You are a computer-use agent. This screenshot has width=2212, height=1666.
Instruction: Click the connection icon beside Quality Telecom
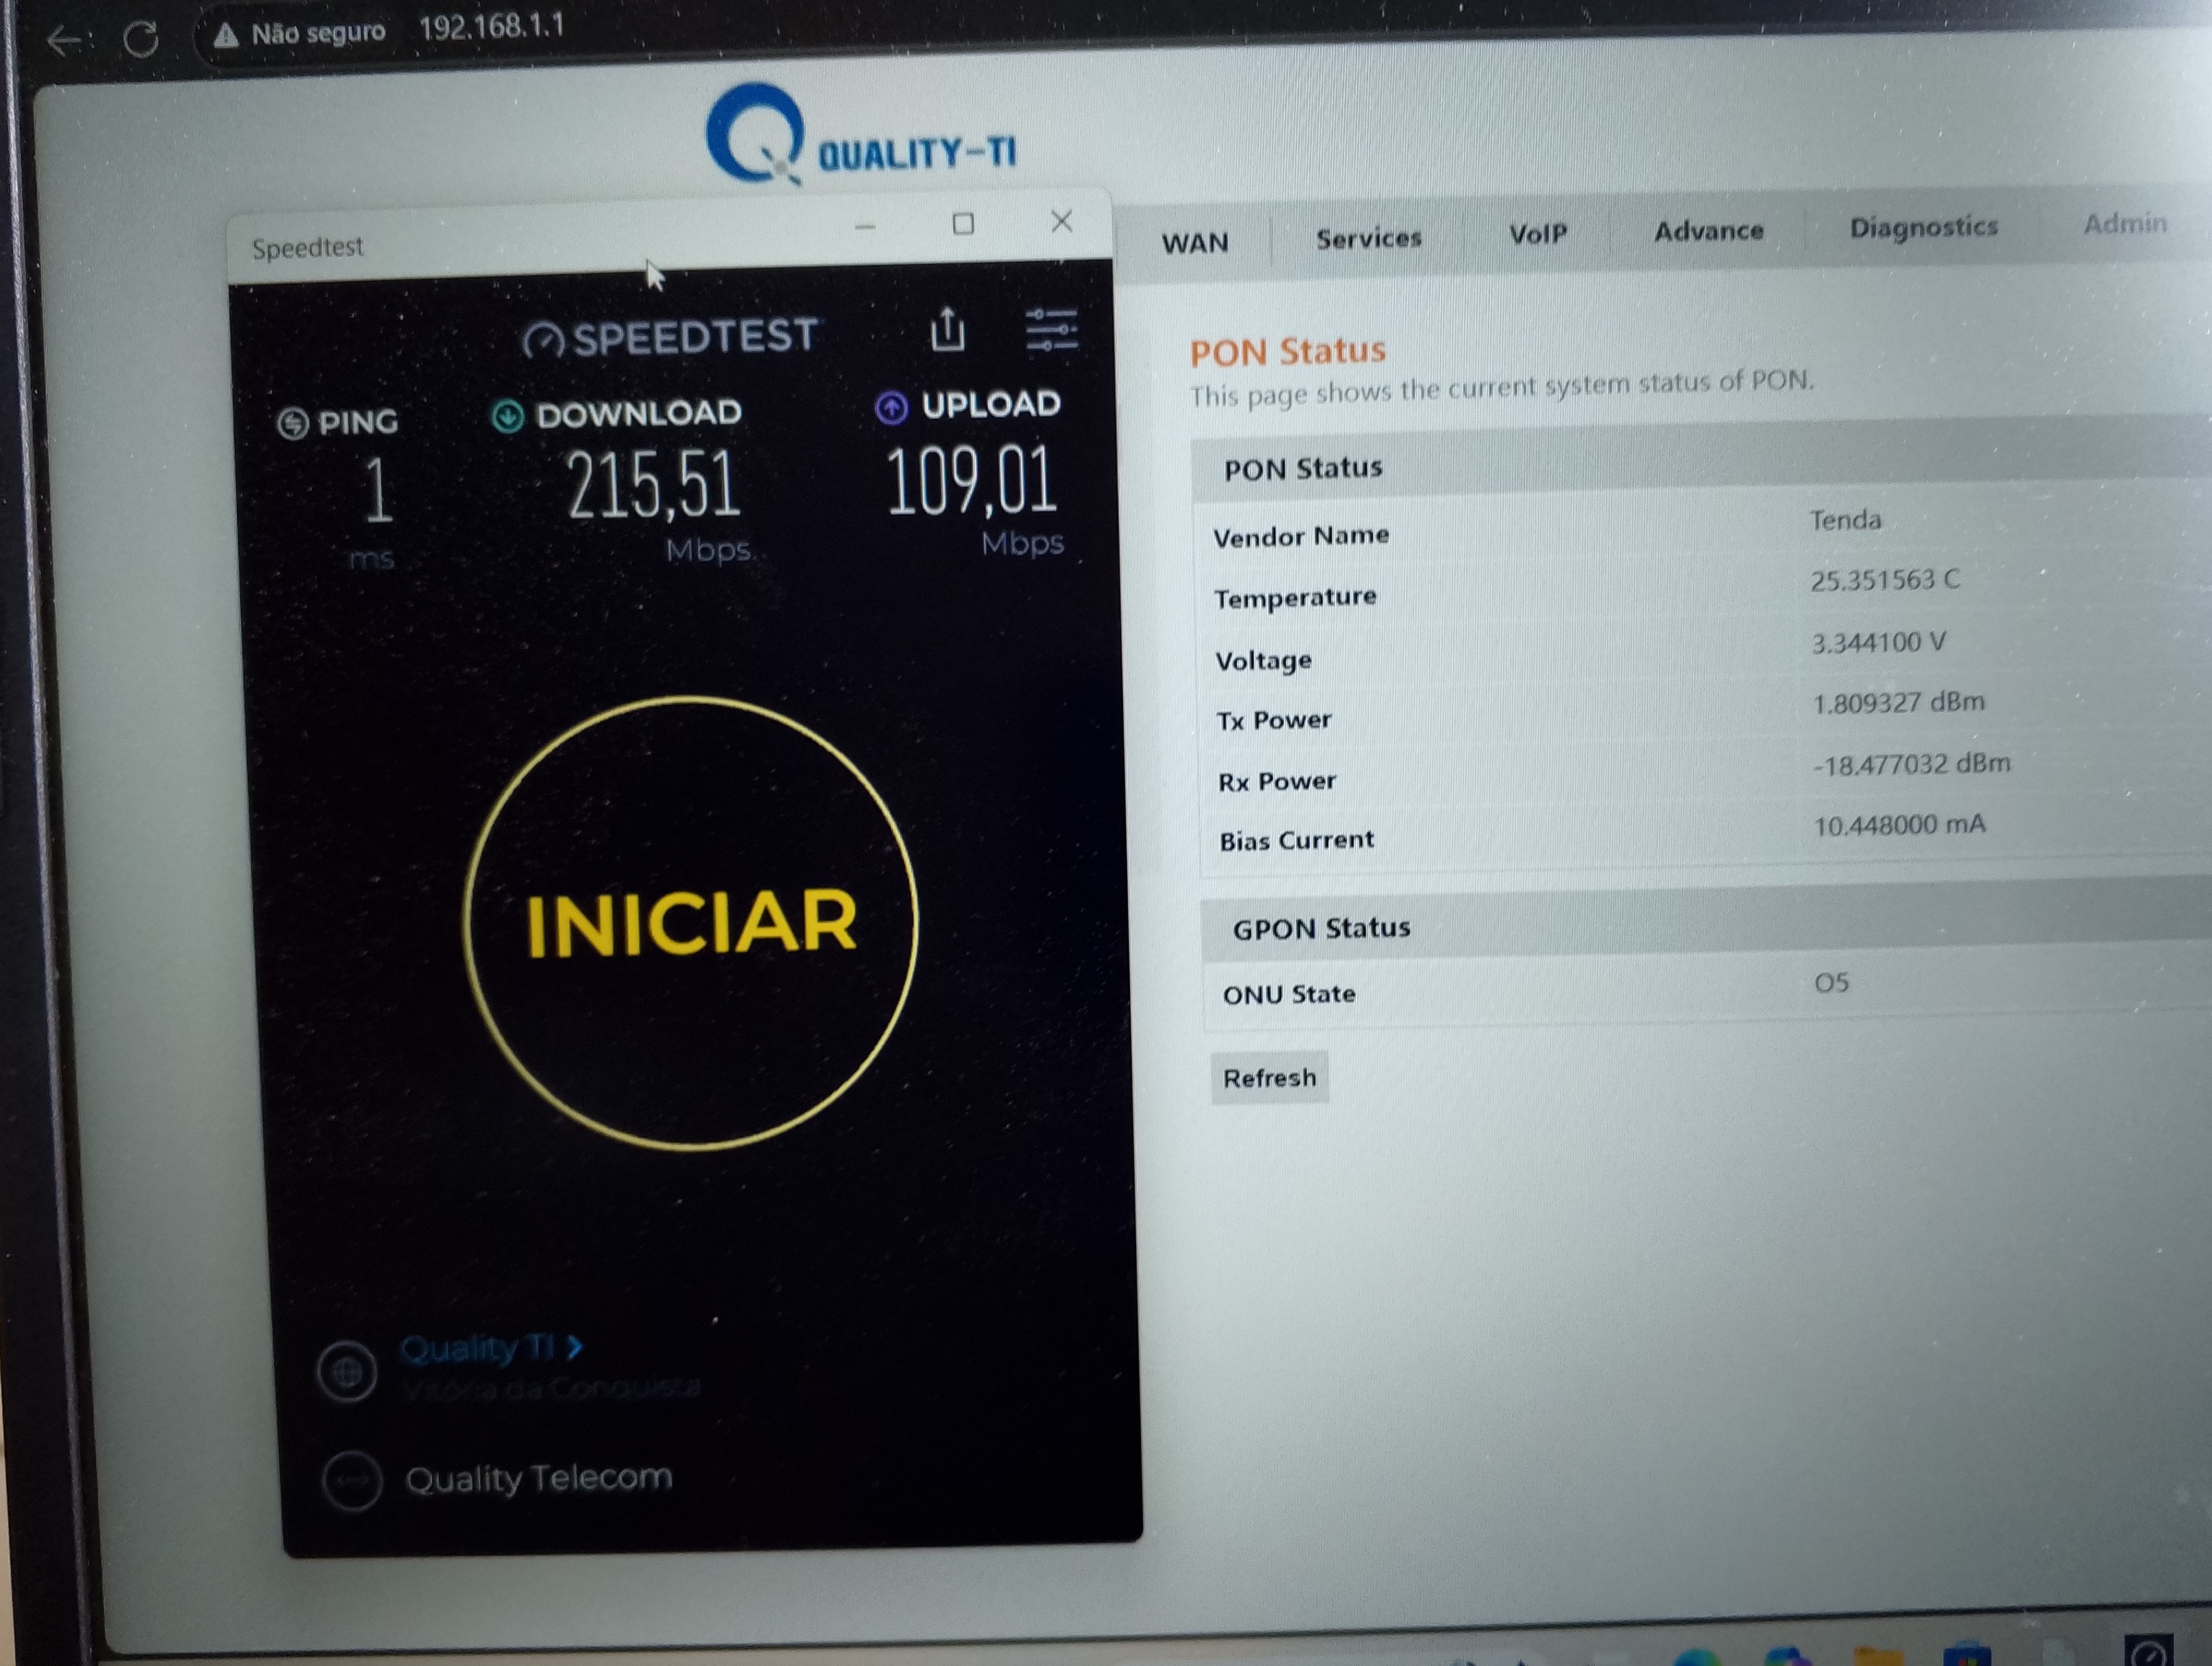[x=352, y=1481]
